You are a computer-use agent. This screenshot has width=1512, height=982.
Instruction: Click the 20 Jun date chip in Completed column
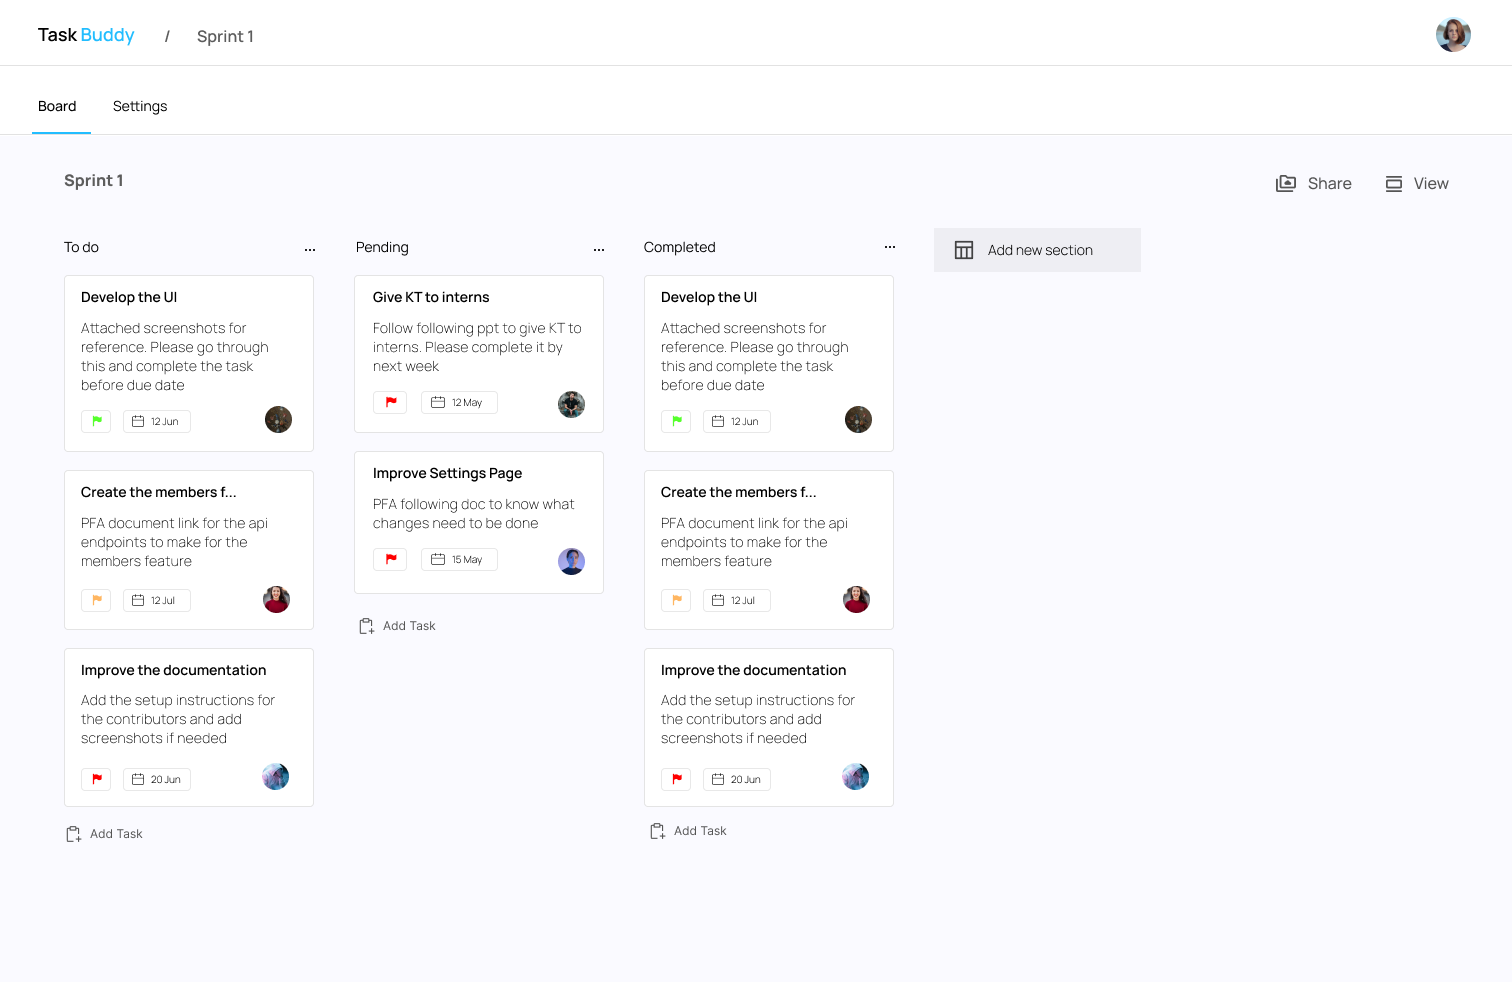point(736,779)
